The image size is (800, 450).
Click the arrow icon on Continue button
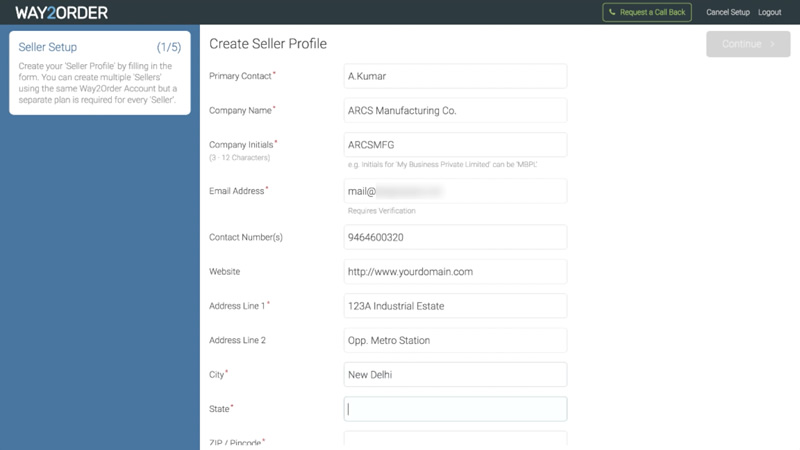pyautogui.click(x=772, y=44)
